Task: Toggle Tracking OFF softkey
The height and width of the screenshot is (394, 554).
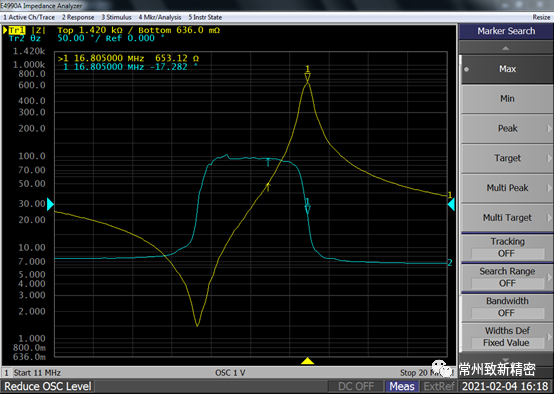Action: point(507,247)
